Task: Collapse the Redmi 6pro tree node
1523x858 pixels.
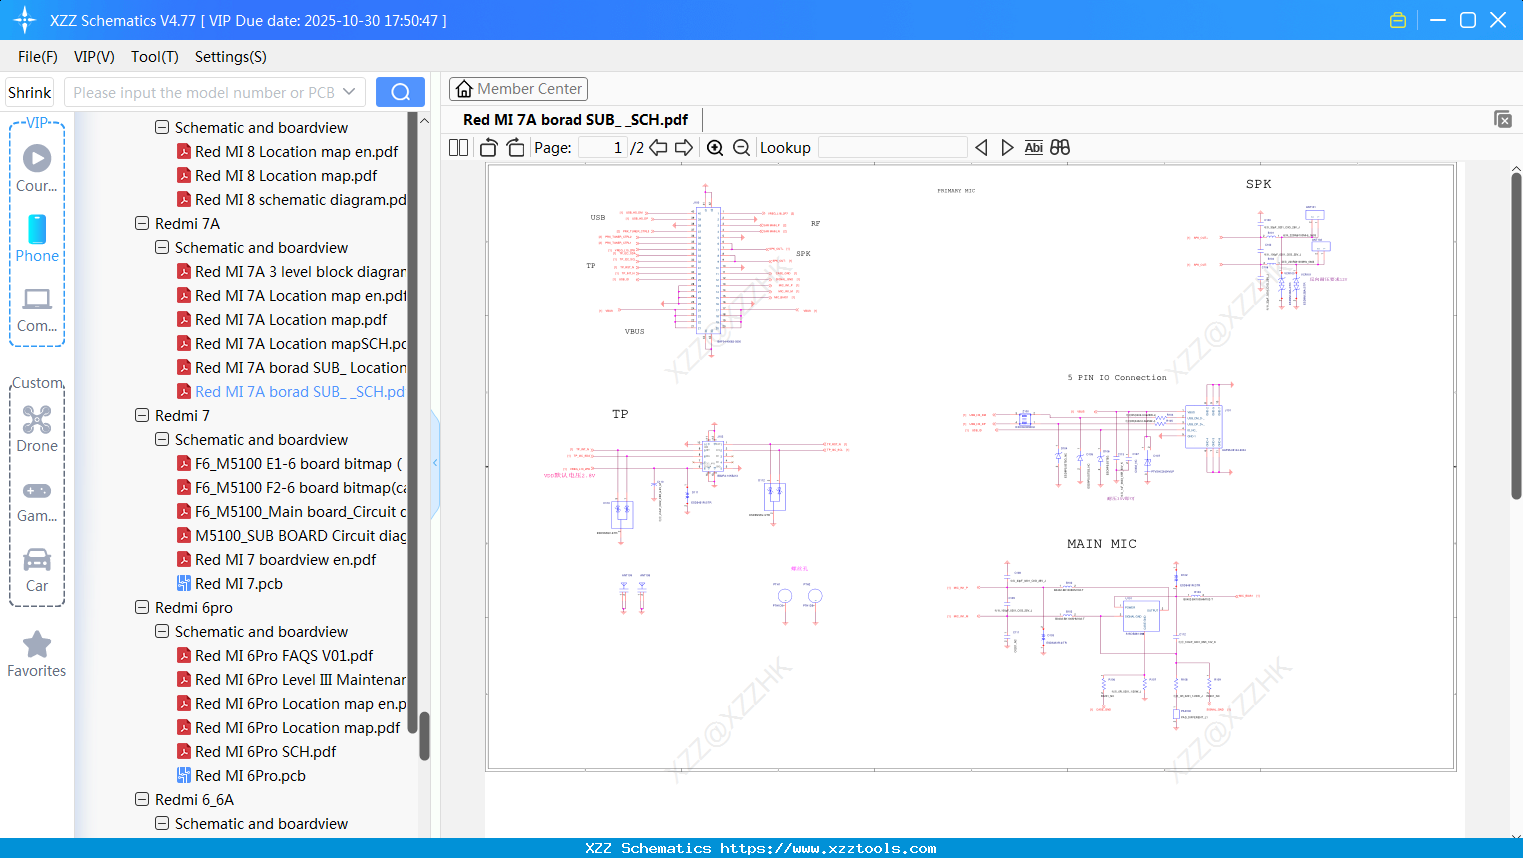Action: (142, 608)
